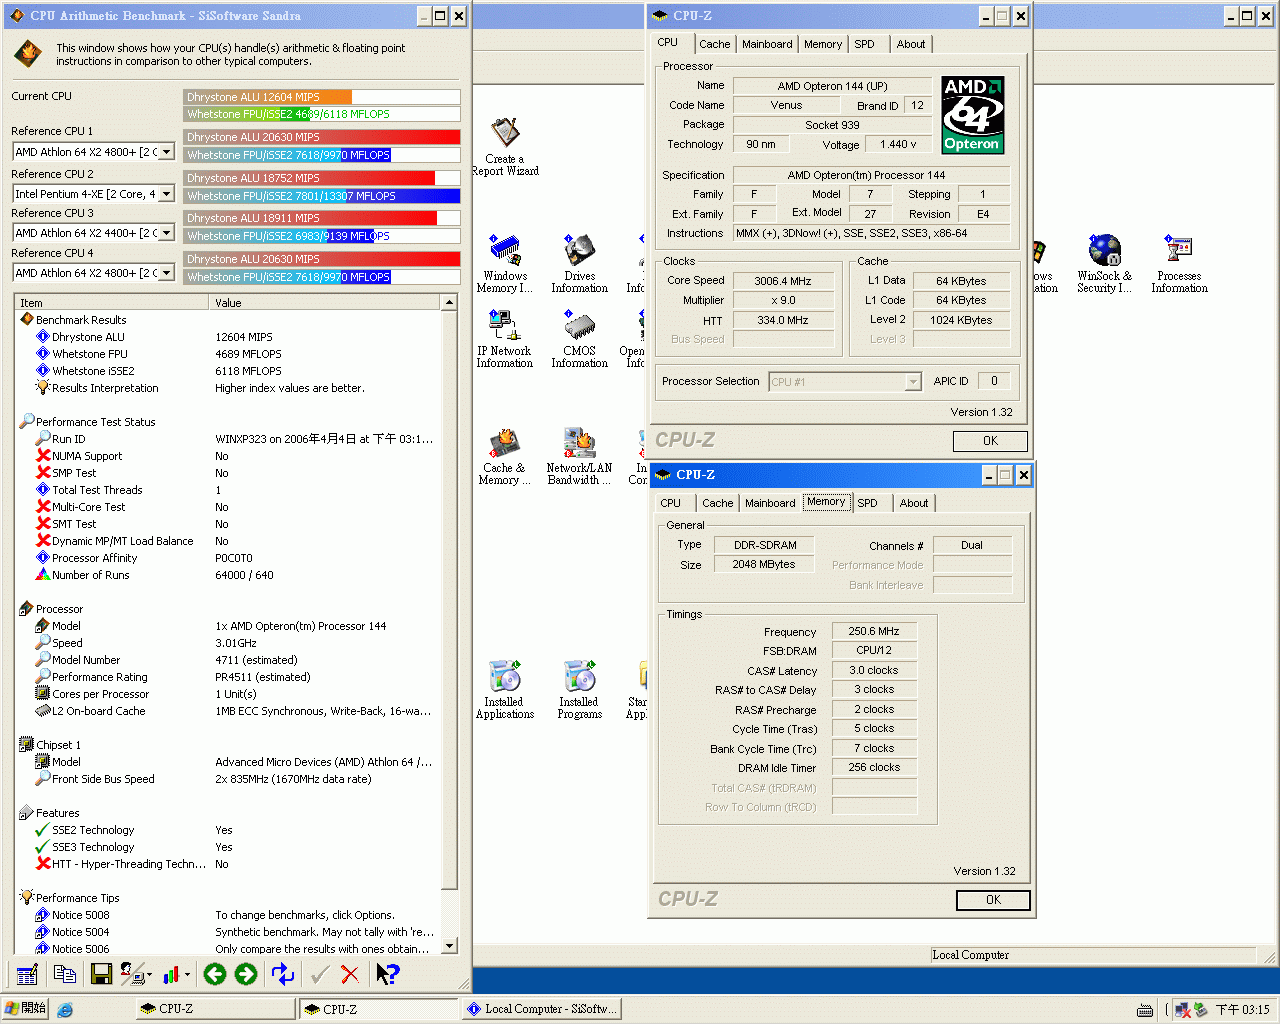Open Processes Information module

[x=1179, y=264]
